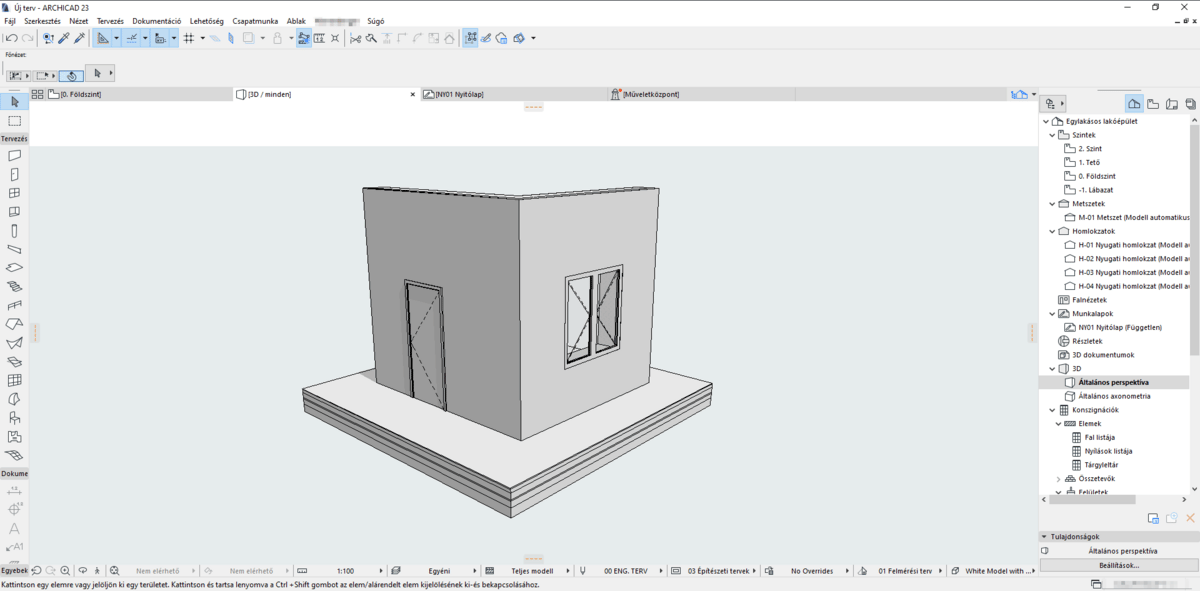Pick the Roof tool in the Tervezés palette
The width and height of the screenshot is (1200, 591).
coord(14,286)
